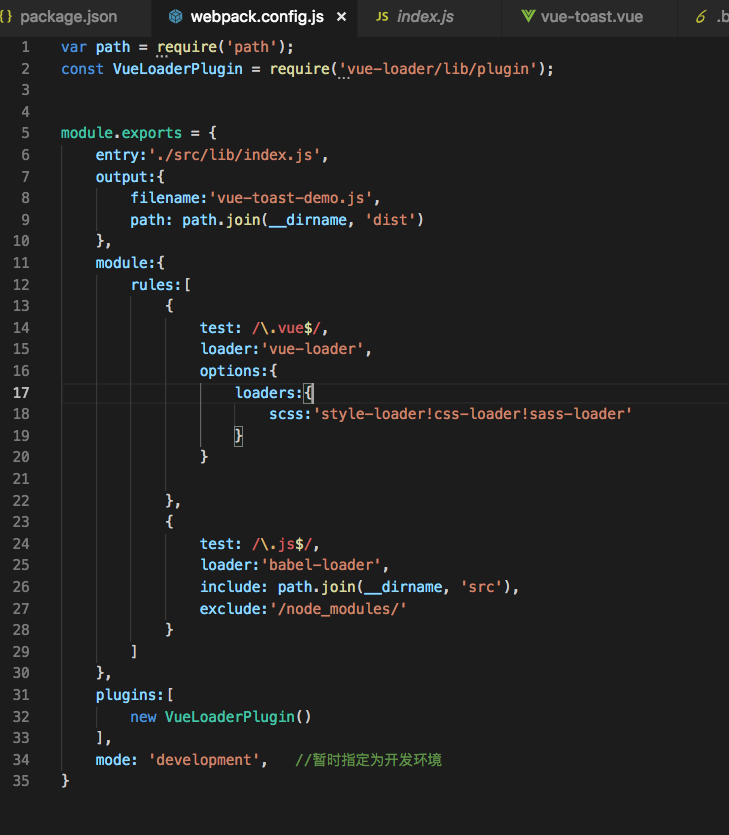This screenshot has width=729, height=835.
Task: Click the 'path' string on line 1
Action: (252, 47)
